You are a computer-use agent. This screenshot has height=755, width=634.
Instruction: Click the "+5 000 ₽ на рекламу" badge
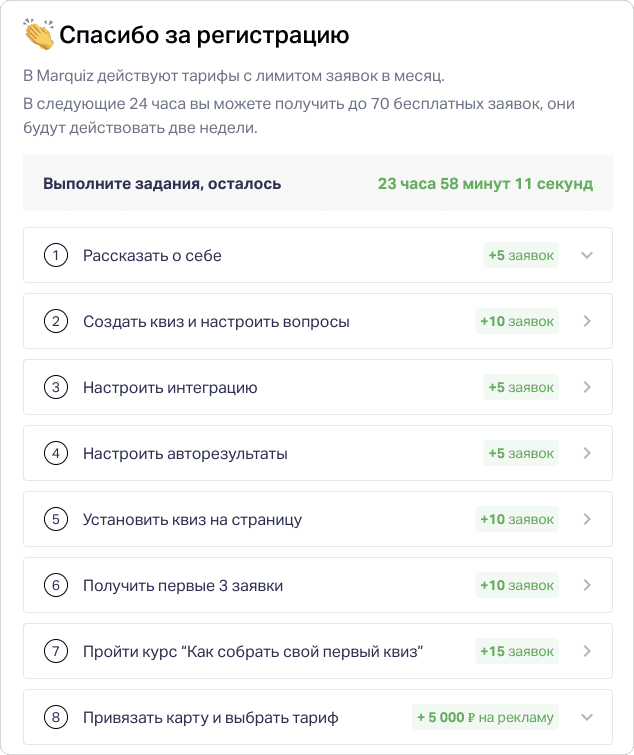coord(485,717)
